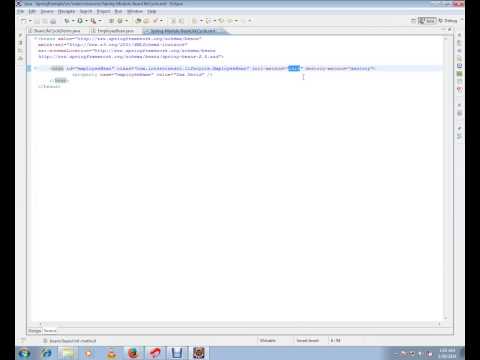Open Windows Explorer folder from the taskbar

tap(68, 353)
